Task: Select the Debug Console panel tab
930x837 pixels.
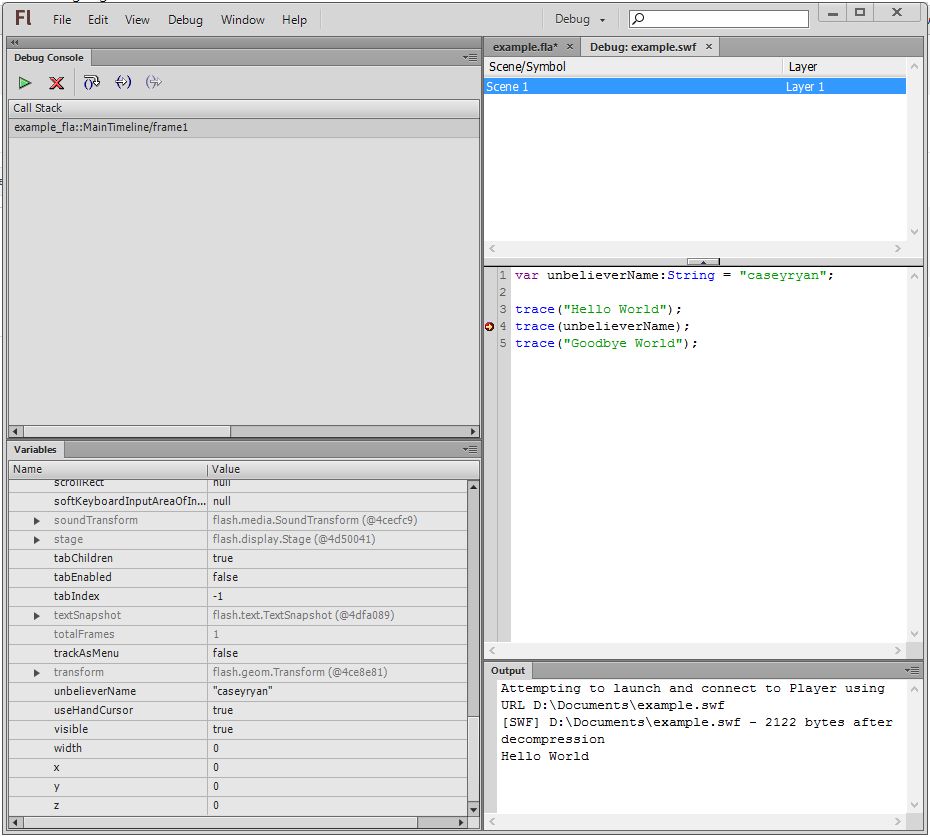Action: pos(49,58)
